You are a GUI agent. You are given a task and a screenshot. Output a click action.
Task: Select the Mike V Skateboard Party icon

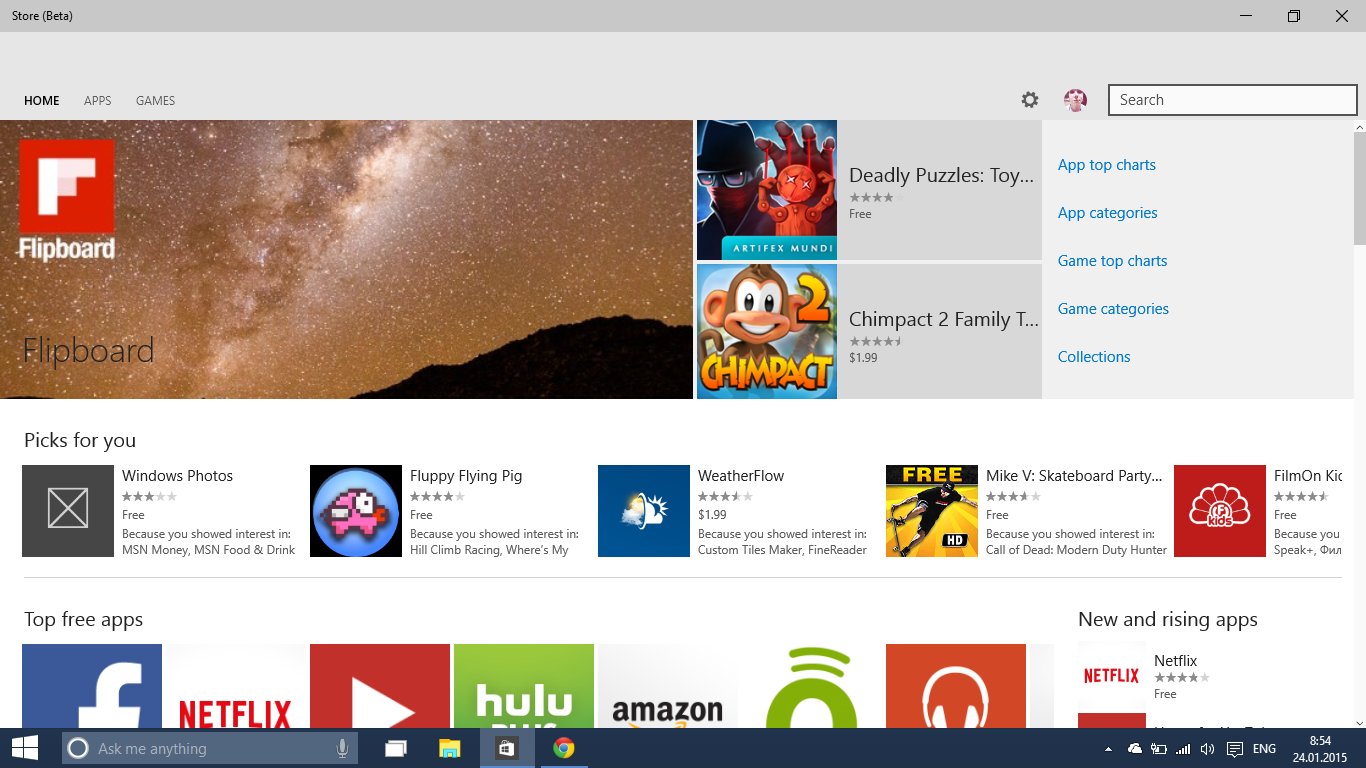pyautogui.click(x=932, y=511)
